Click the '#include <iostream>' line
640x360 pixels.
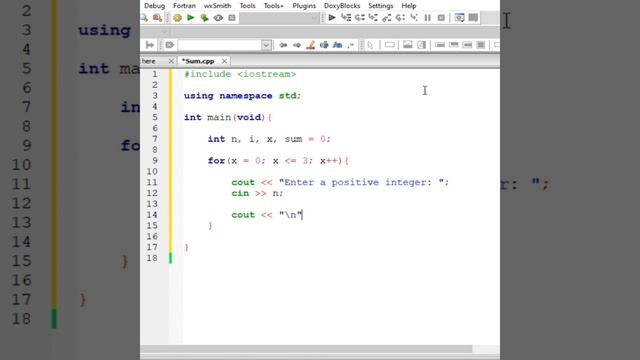coord(240,74)
